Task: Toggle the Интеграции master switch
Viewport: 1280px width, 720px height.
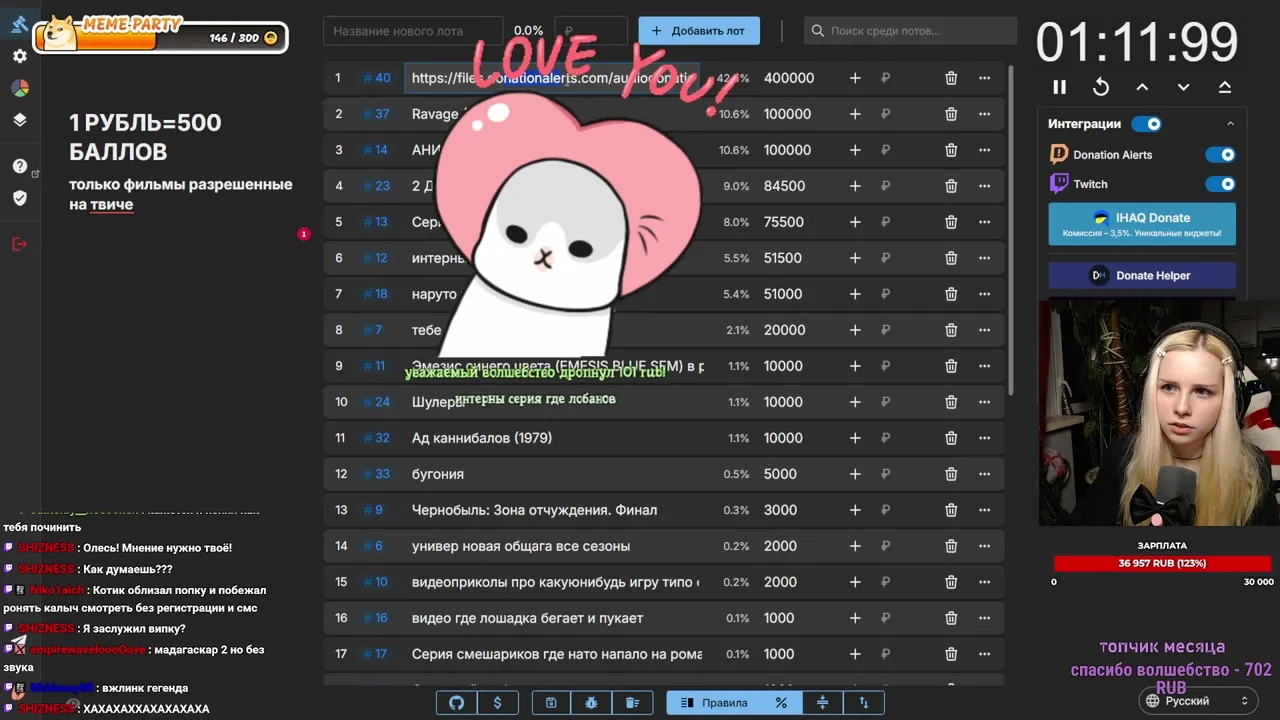Action: click(1146, 124)
